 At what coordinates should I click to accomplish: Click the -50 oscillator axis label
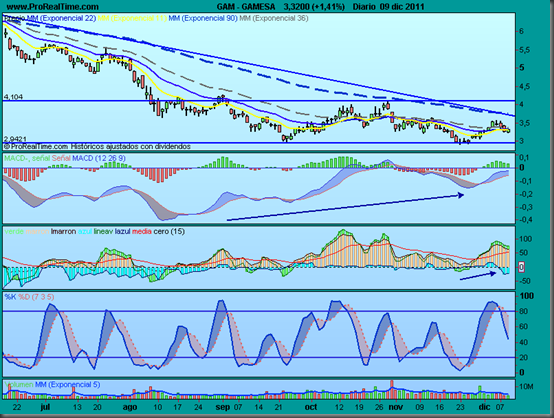pyautogui.click(x=525, y=281)
